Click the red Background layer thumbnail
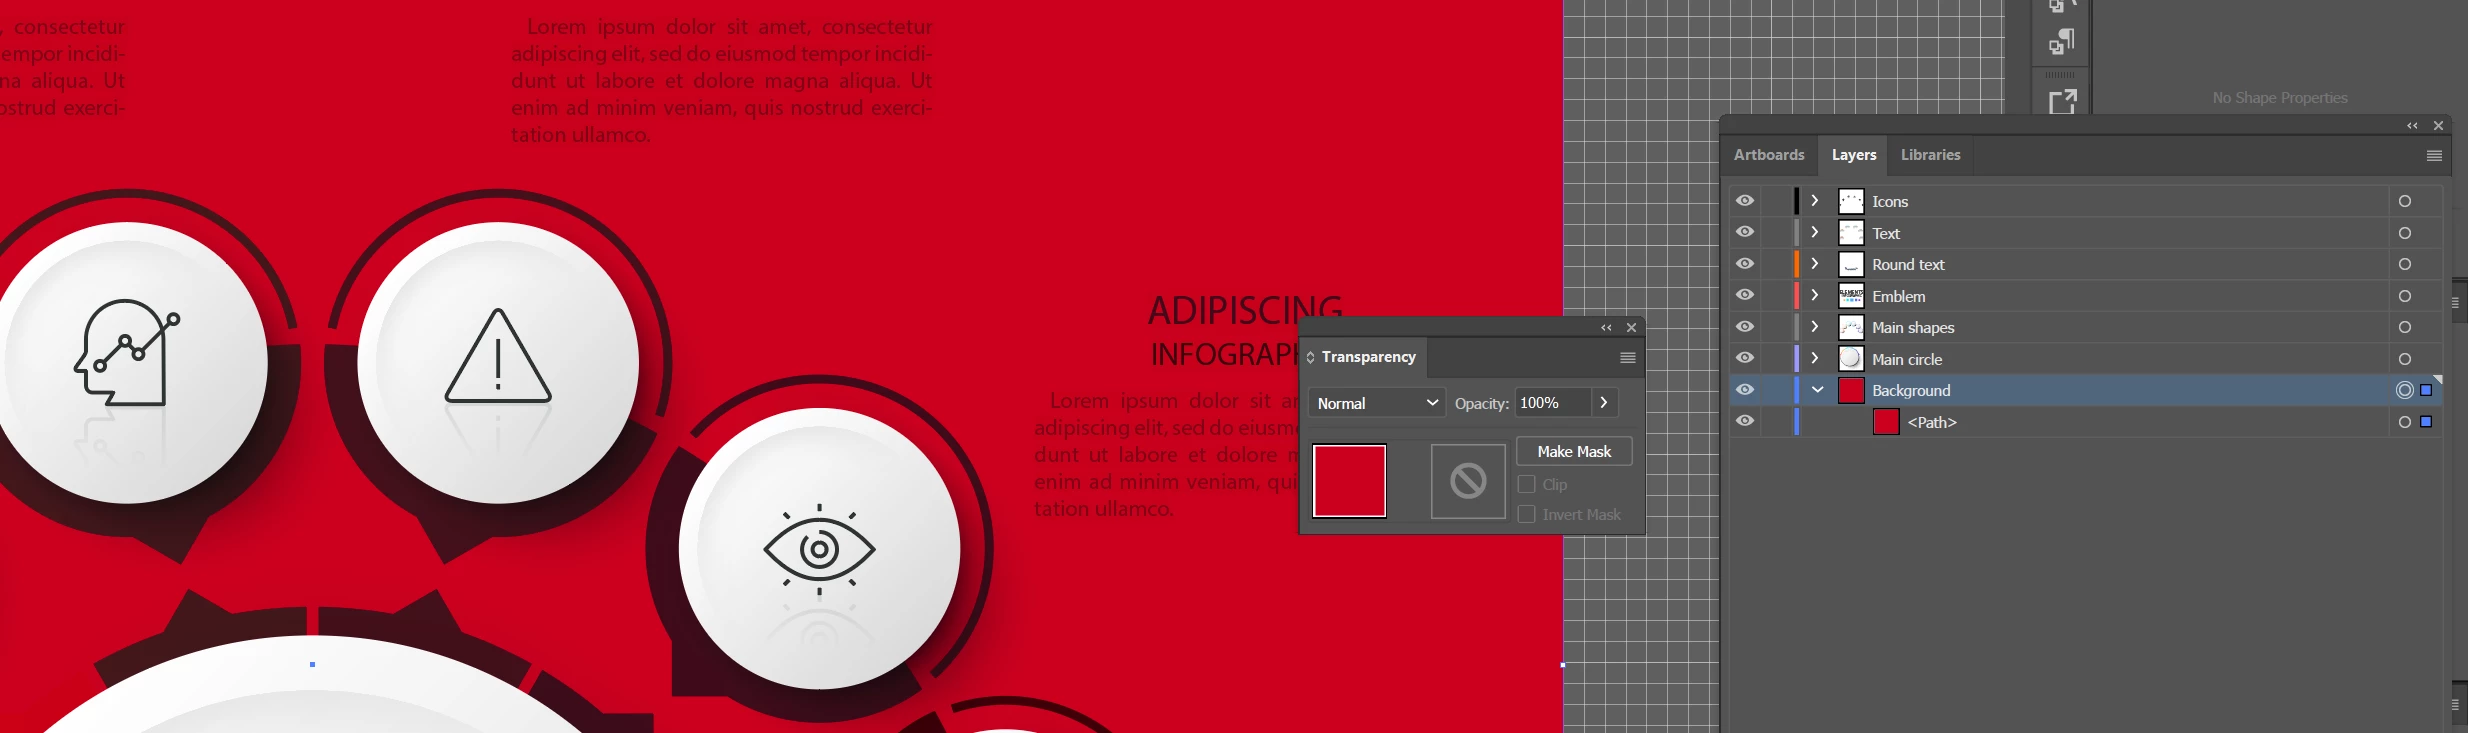This screenshot has height=733, width=2468. (1851, 390)
